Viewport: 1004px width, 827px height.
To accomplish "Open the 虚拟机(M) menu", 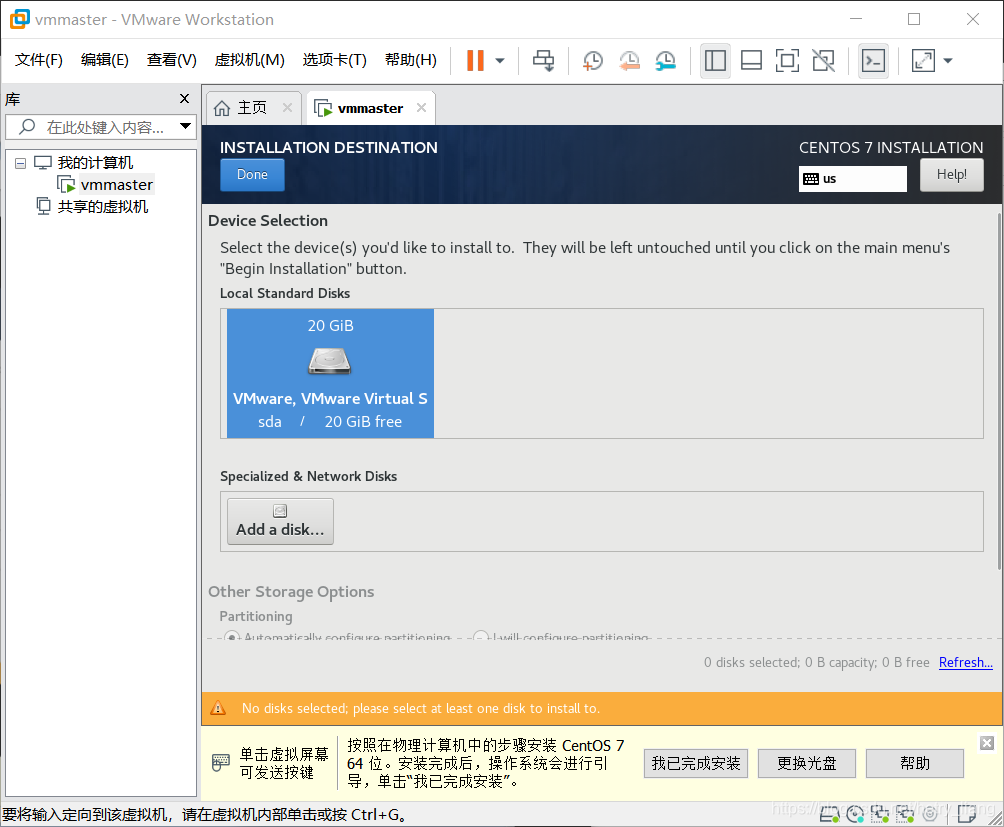I will [249, 60].
